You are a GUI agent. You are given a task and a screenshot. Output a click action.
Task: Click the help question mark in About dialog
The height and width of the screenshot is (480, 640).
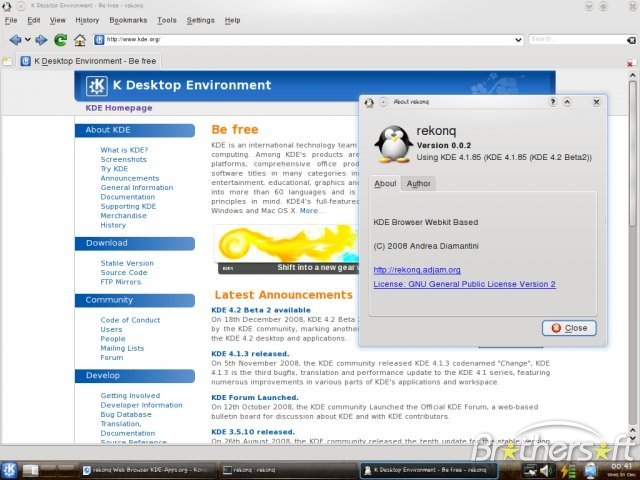[552, 102]
